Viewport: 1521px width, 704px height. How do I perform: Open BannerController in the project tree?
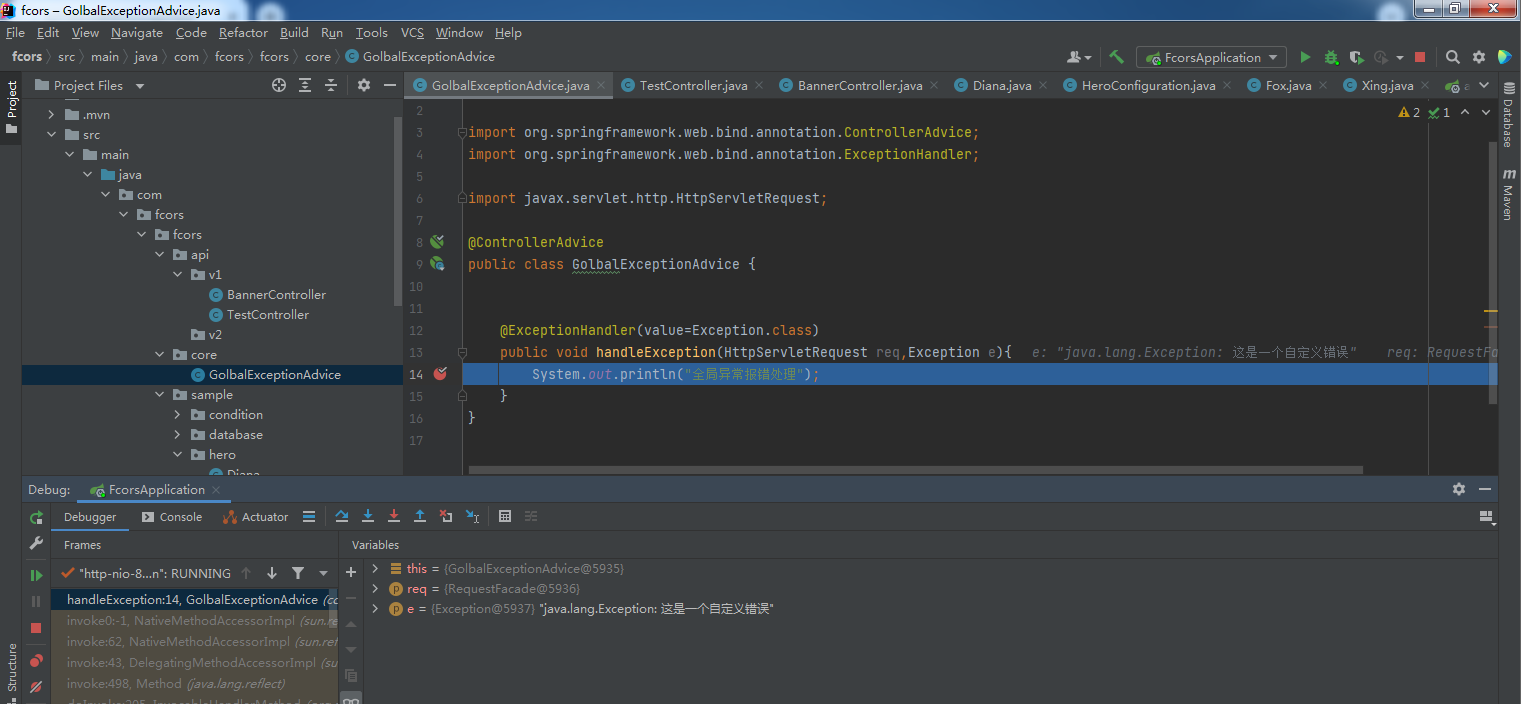click(x=276, y=295)
